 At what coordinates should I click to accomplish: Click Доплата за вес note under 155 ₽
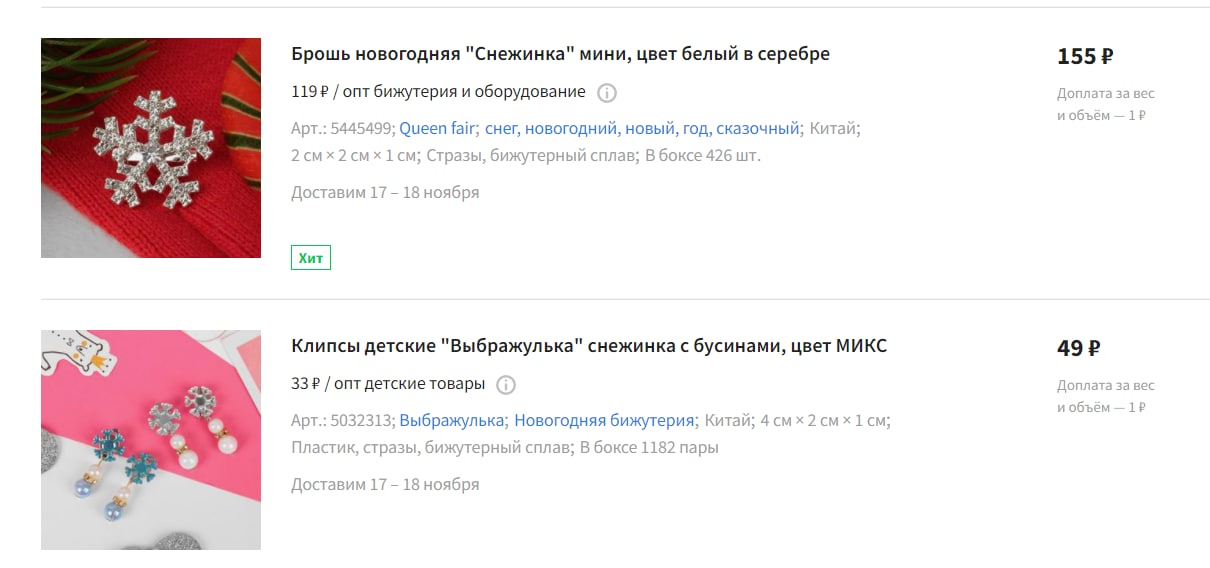(x=1105, y=104)
